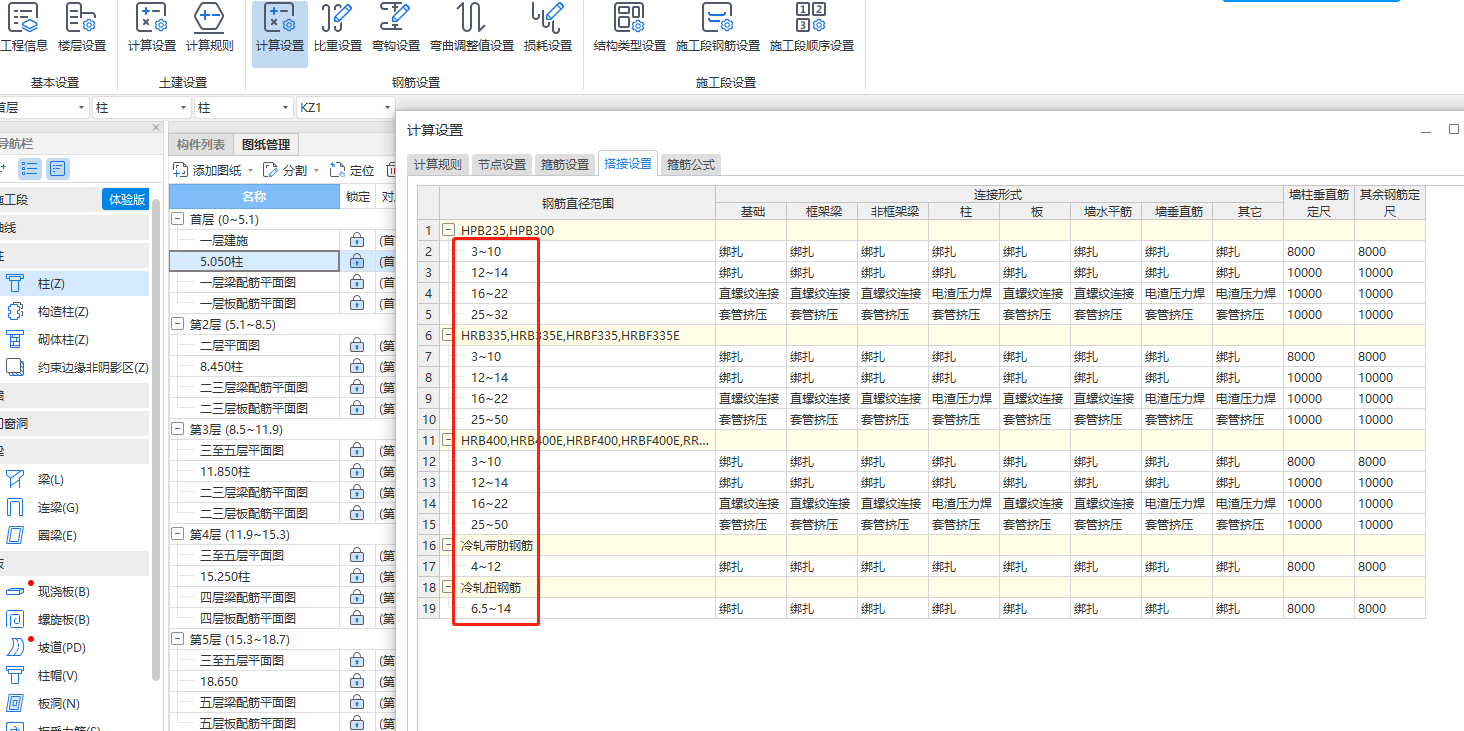Click 定位 in drawing management toolbar
This screenshot has height=731, width=1464.
(352, 171)
